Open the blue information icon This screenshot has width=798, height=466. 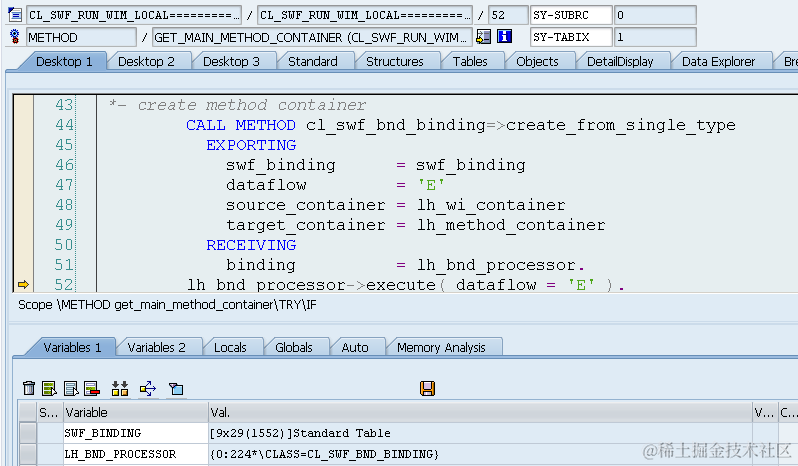(504, 36)
